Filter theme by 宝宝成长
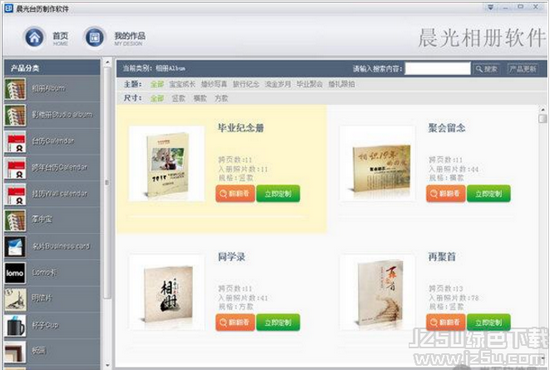This screenshot has width=550, height=370. (x=182, y=84)
